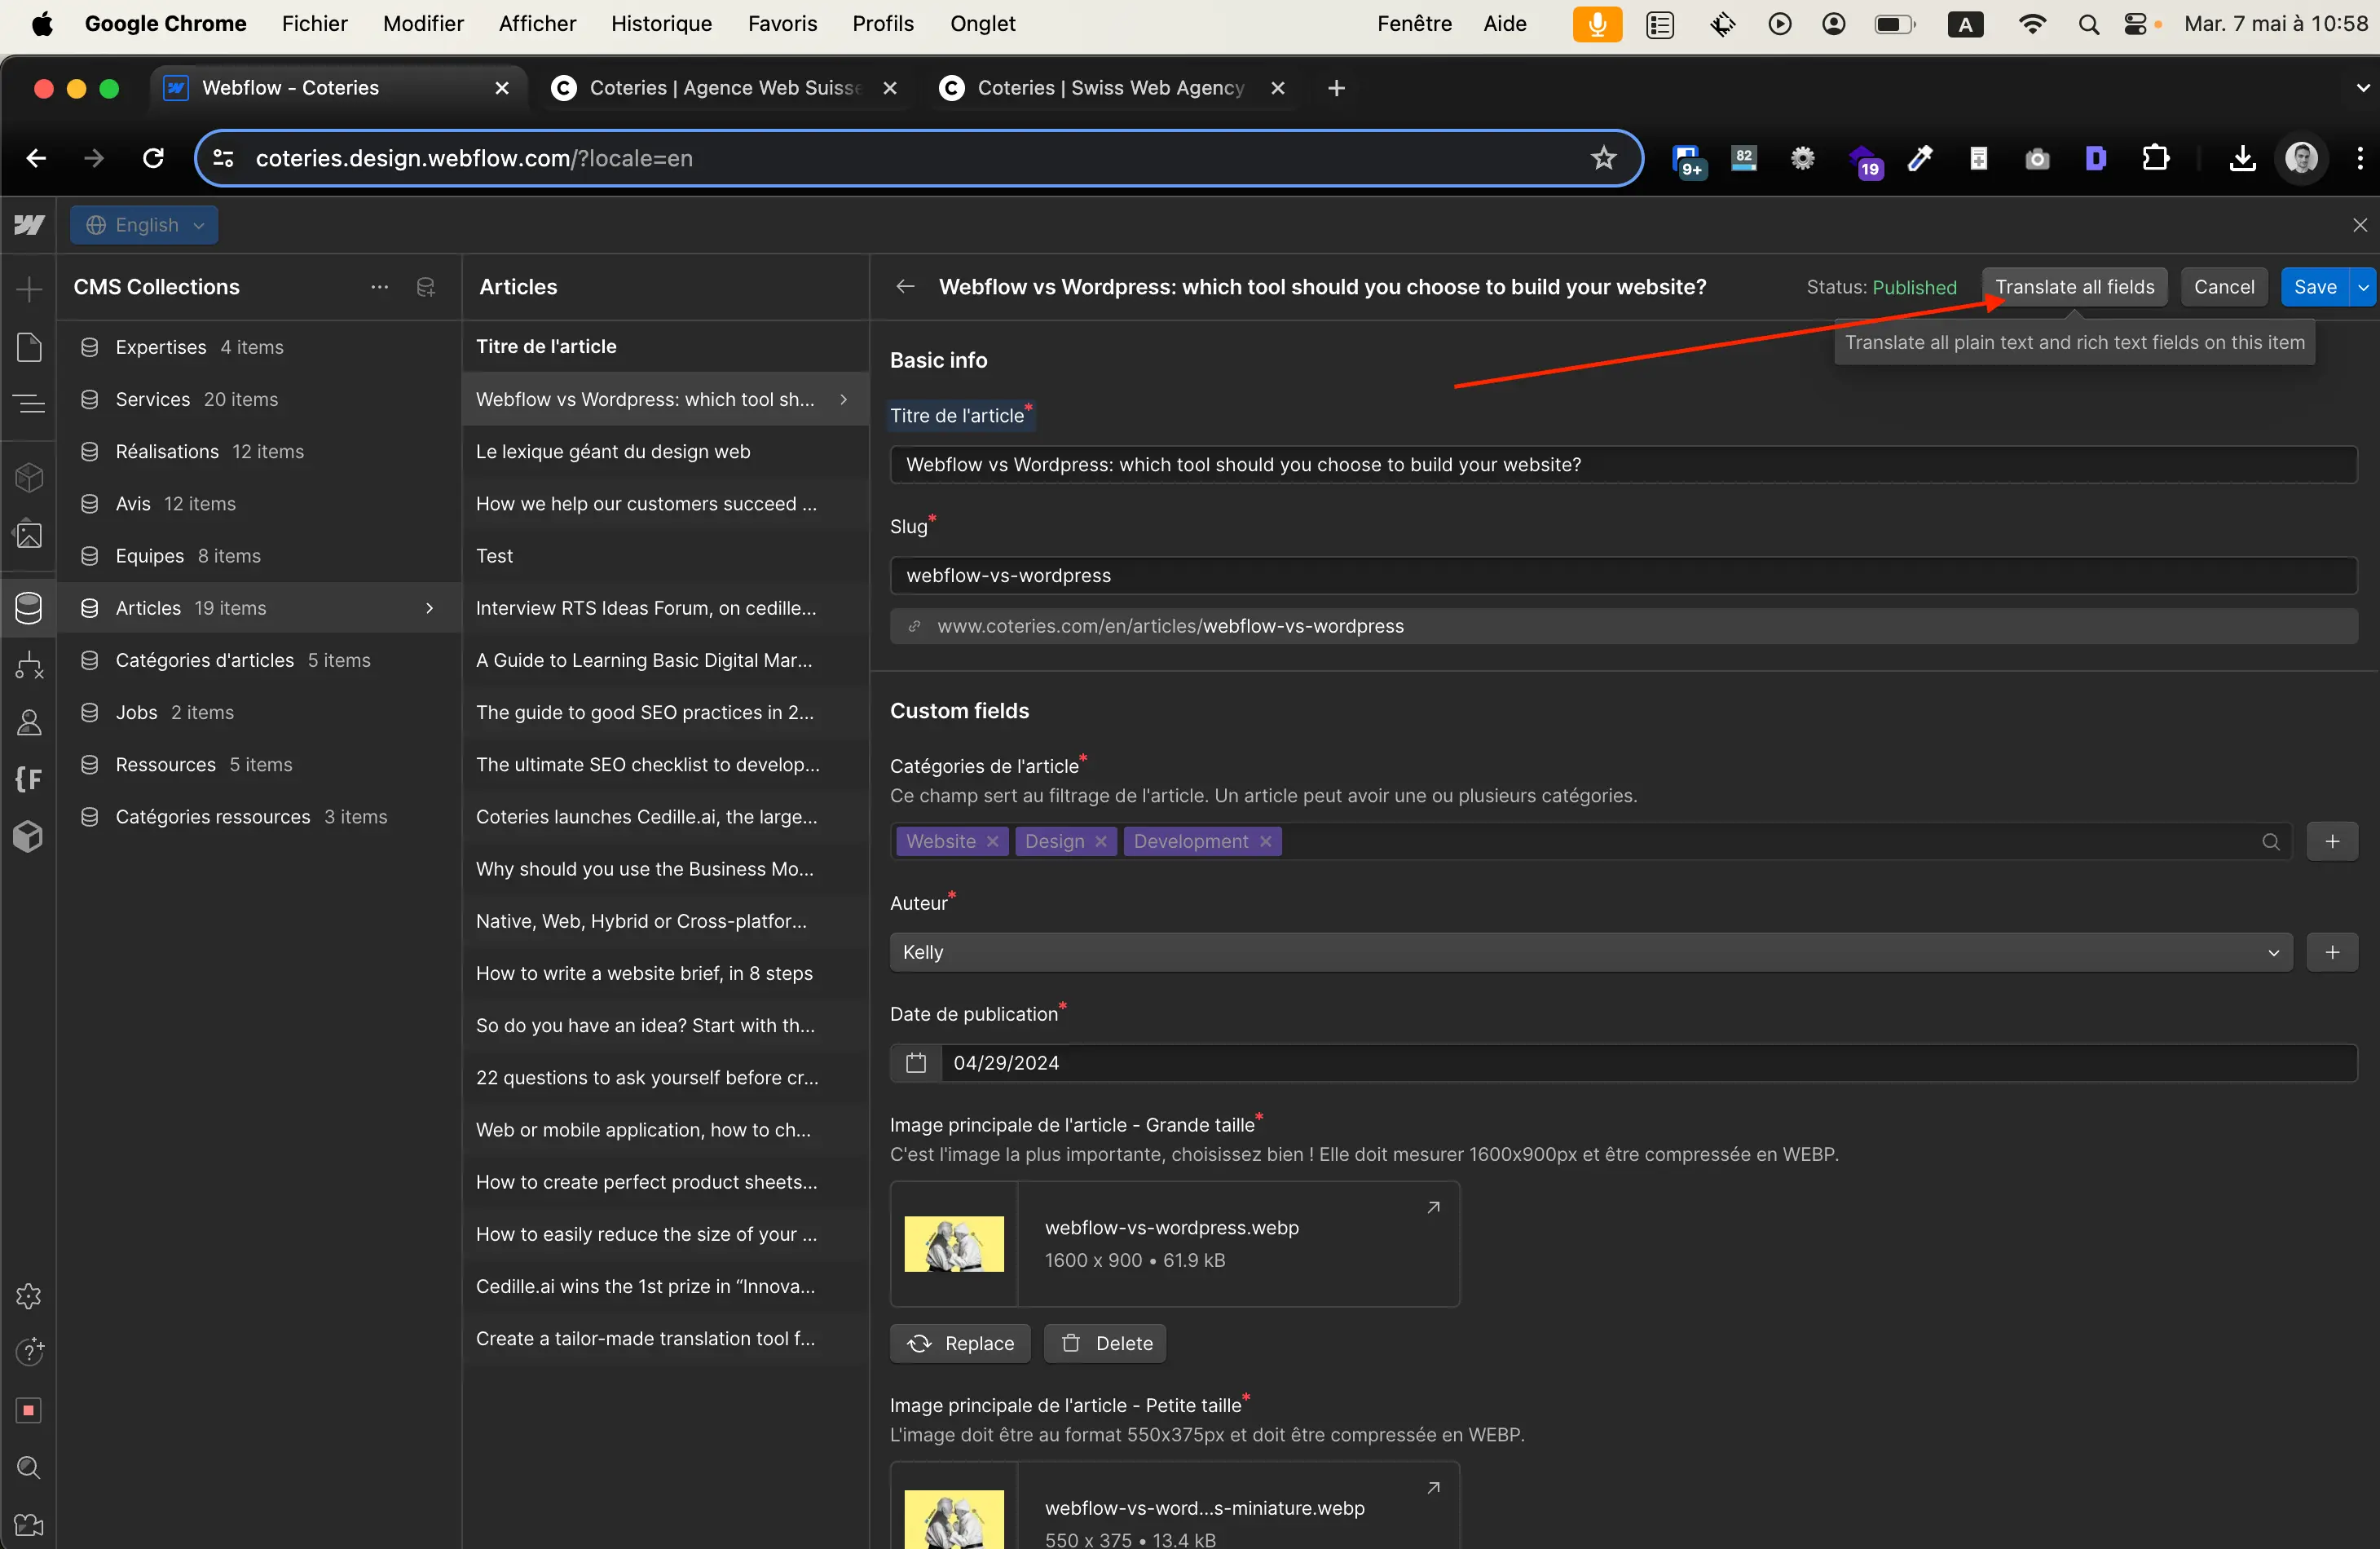Select the 'Test' article row
This screenshot has width=2380, height=1549.
pyautogui.click(x=665, y=556)
